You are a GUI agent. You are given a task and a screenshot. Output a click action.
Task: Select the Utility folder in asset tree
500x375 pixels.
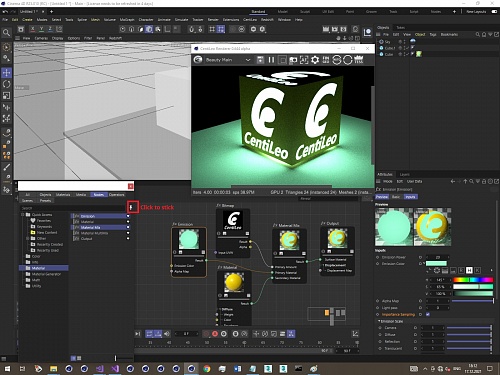pyautogui.click(x=36, y=286)
